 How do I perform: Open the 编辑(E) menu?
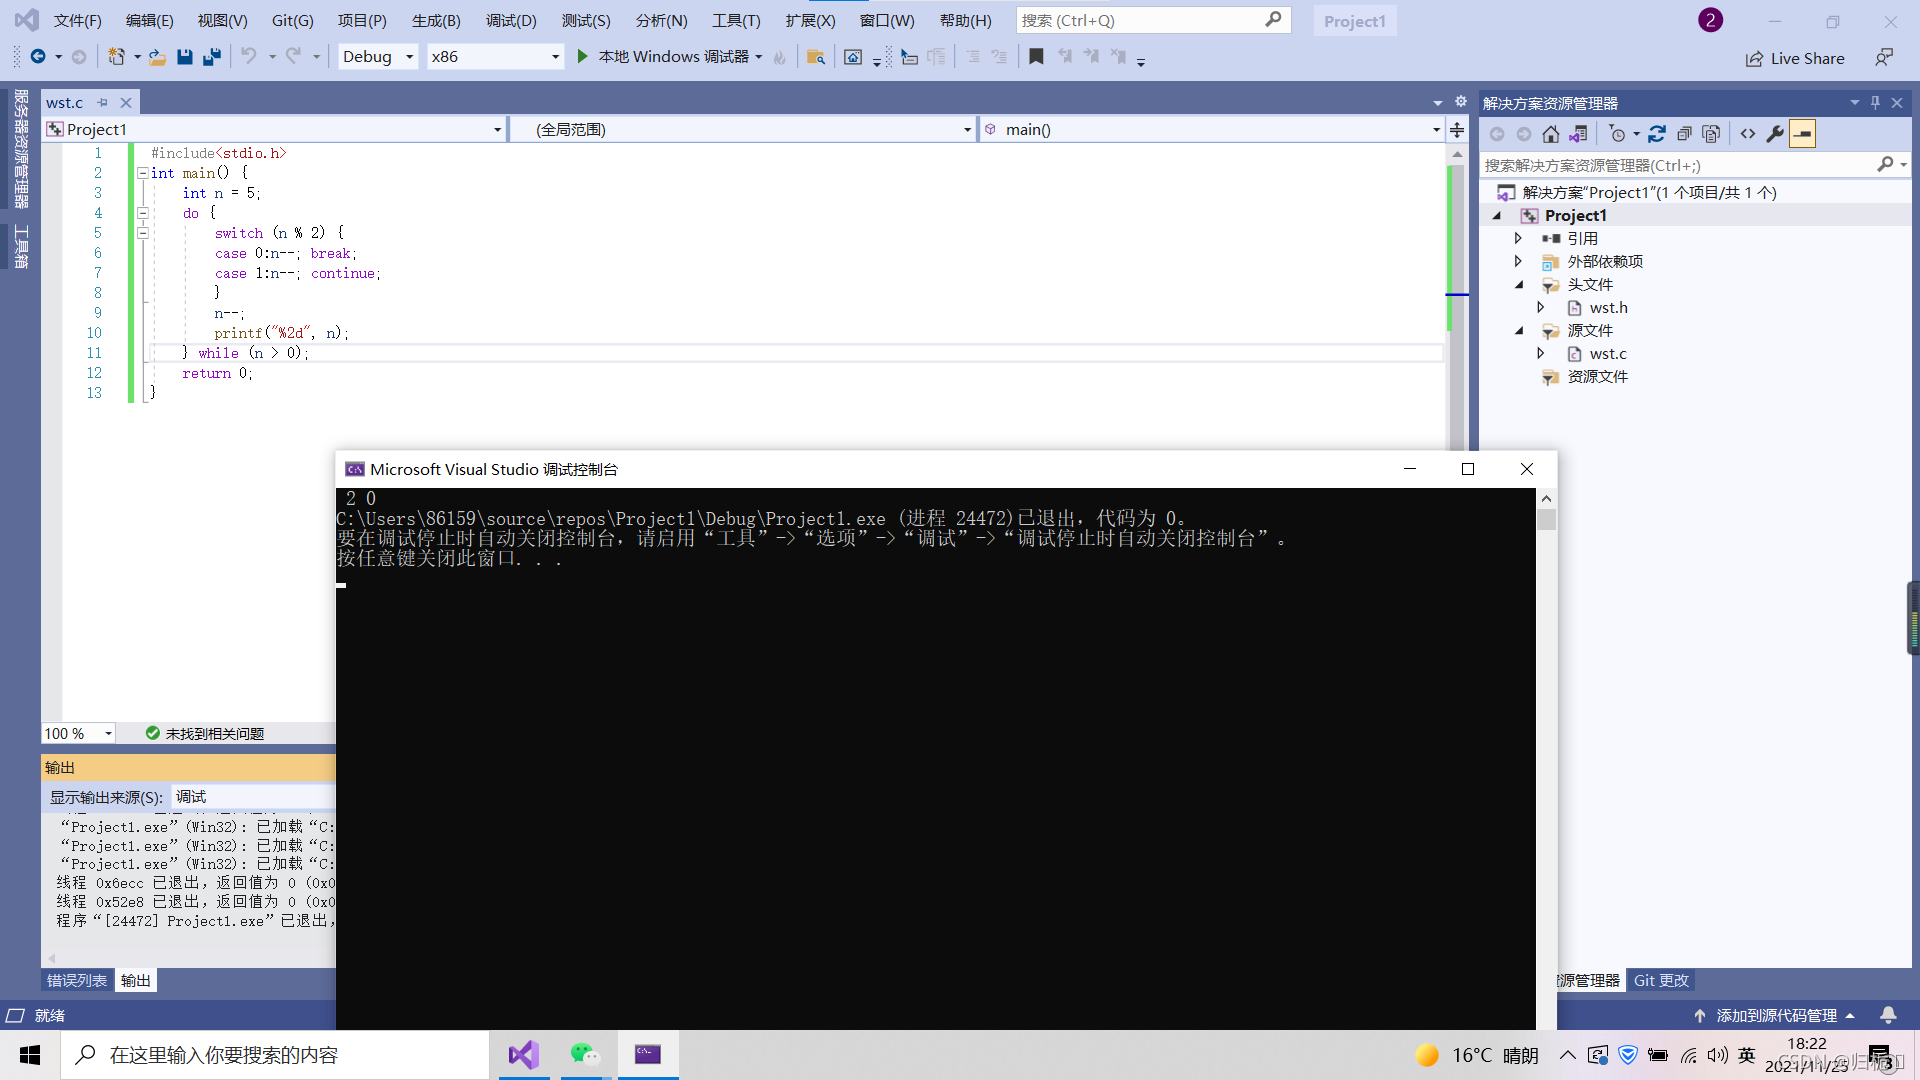tap(150, 20)
